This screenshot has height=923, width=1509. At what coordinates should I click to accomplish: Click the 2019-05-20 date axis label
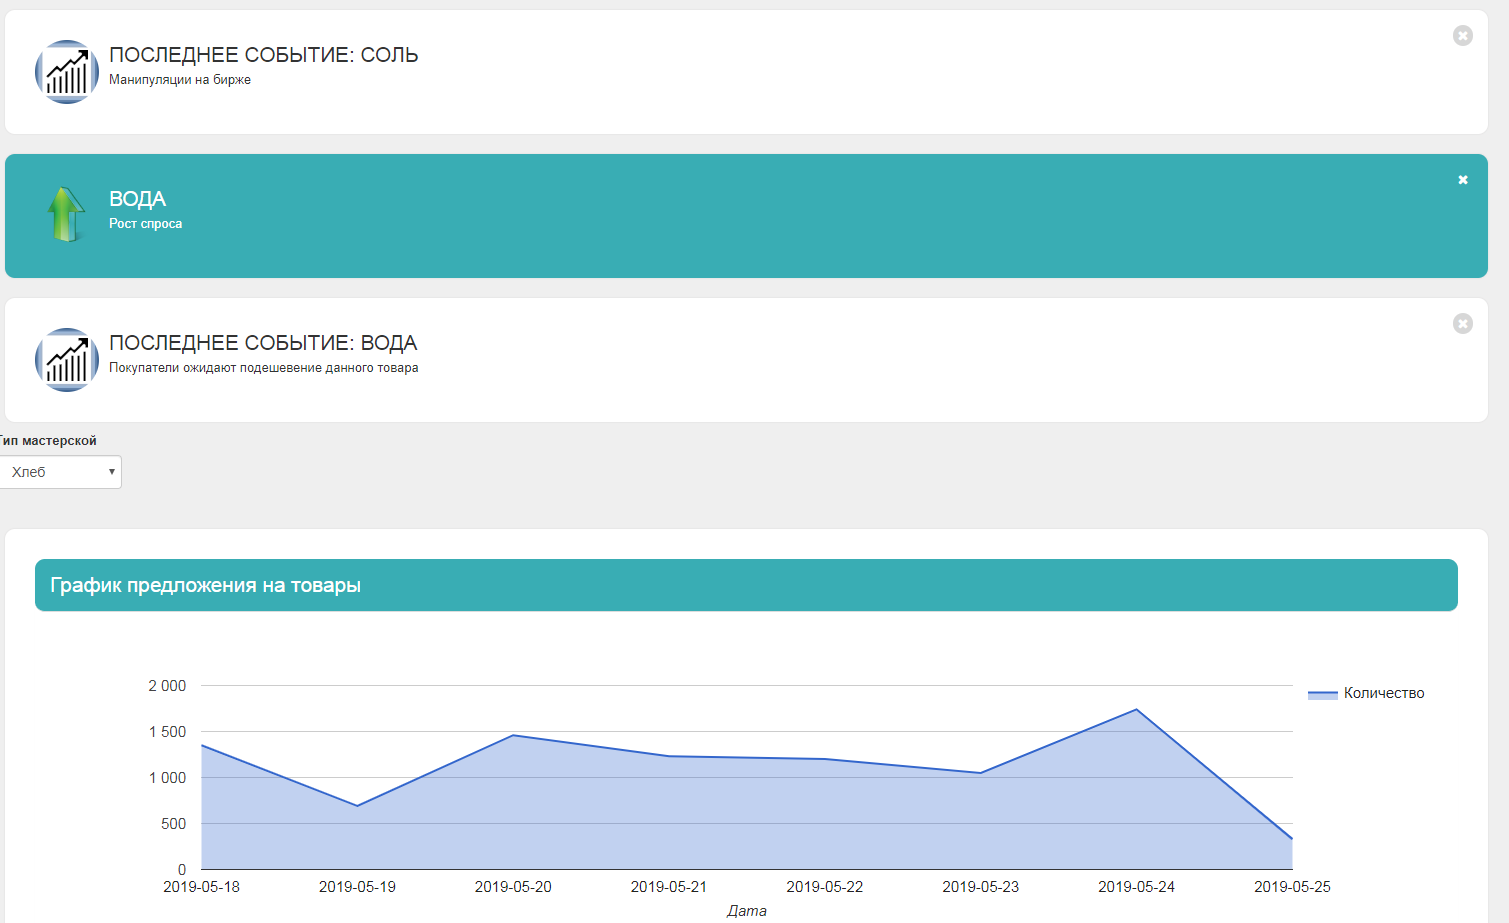tap(513, 887)
